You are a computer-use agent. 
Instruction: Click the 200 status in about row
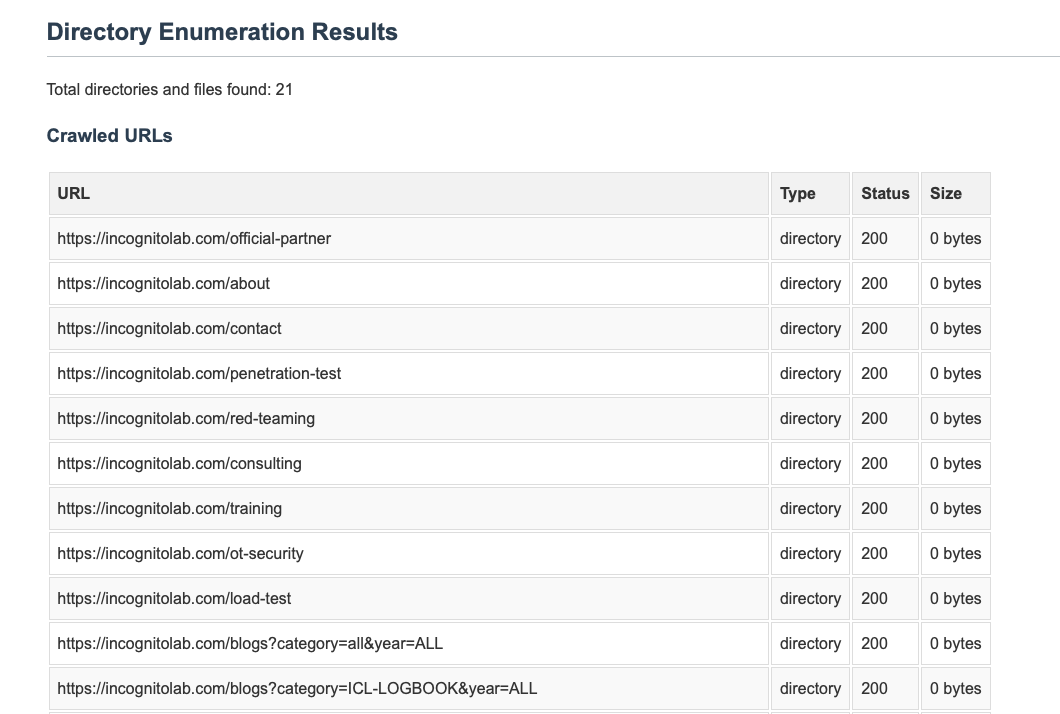tap(885, 283)
